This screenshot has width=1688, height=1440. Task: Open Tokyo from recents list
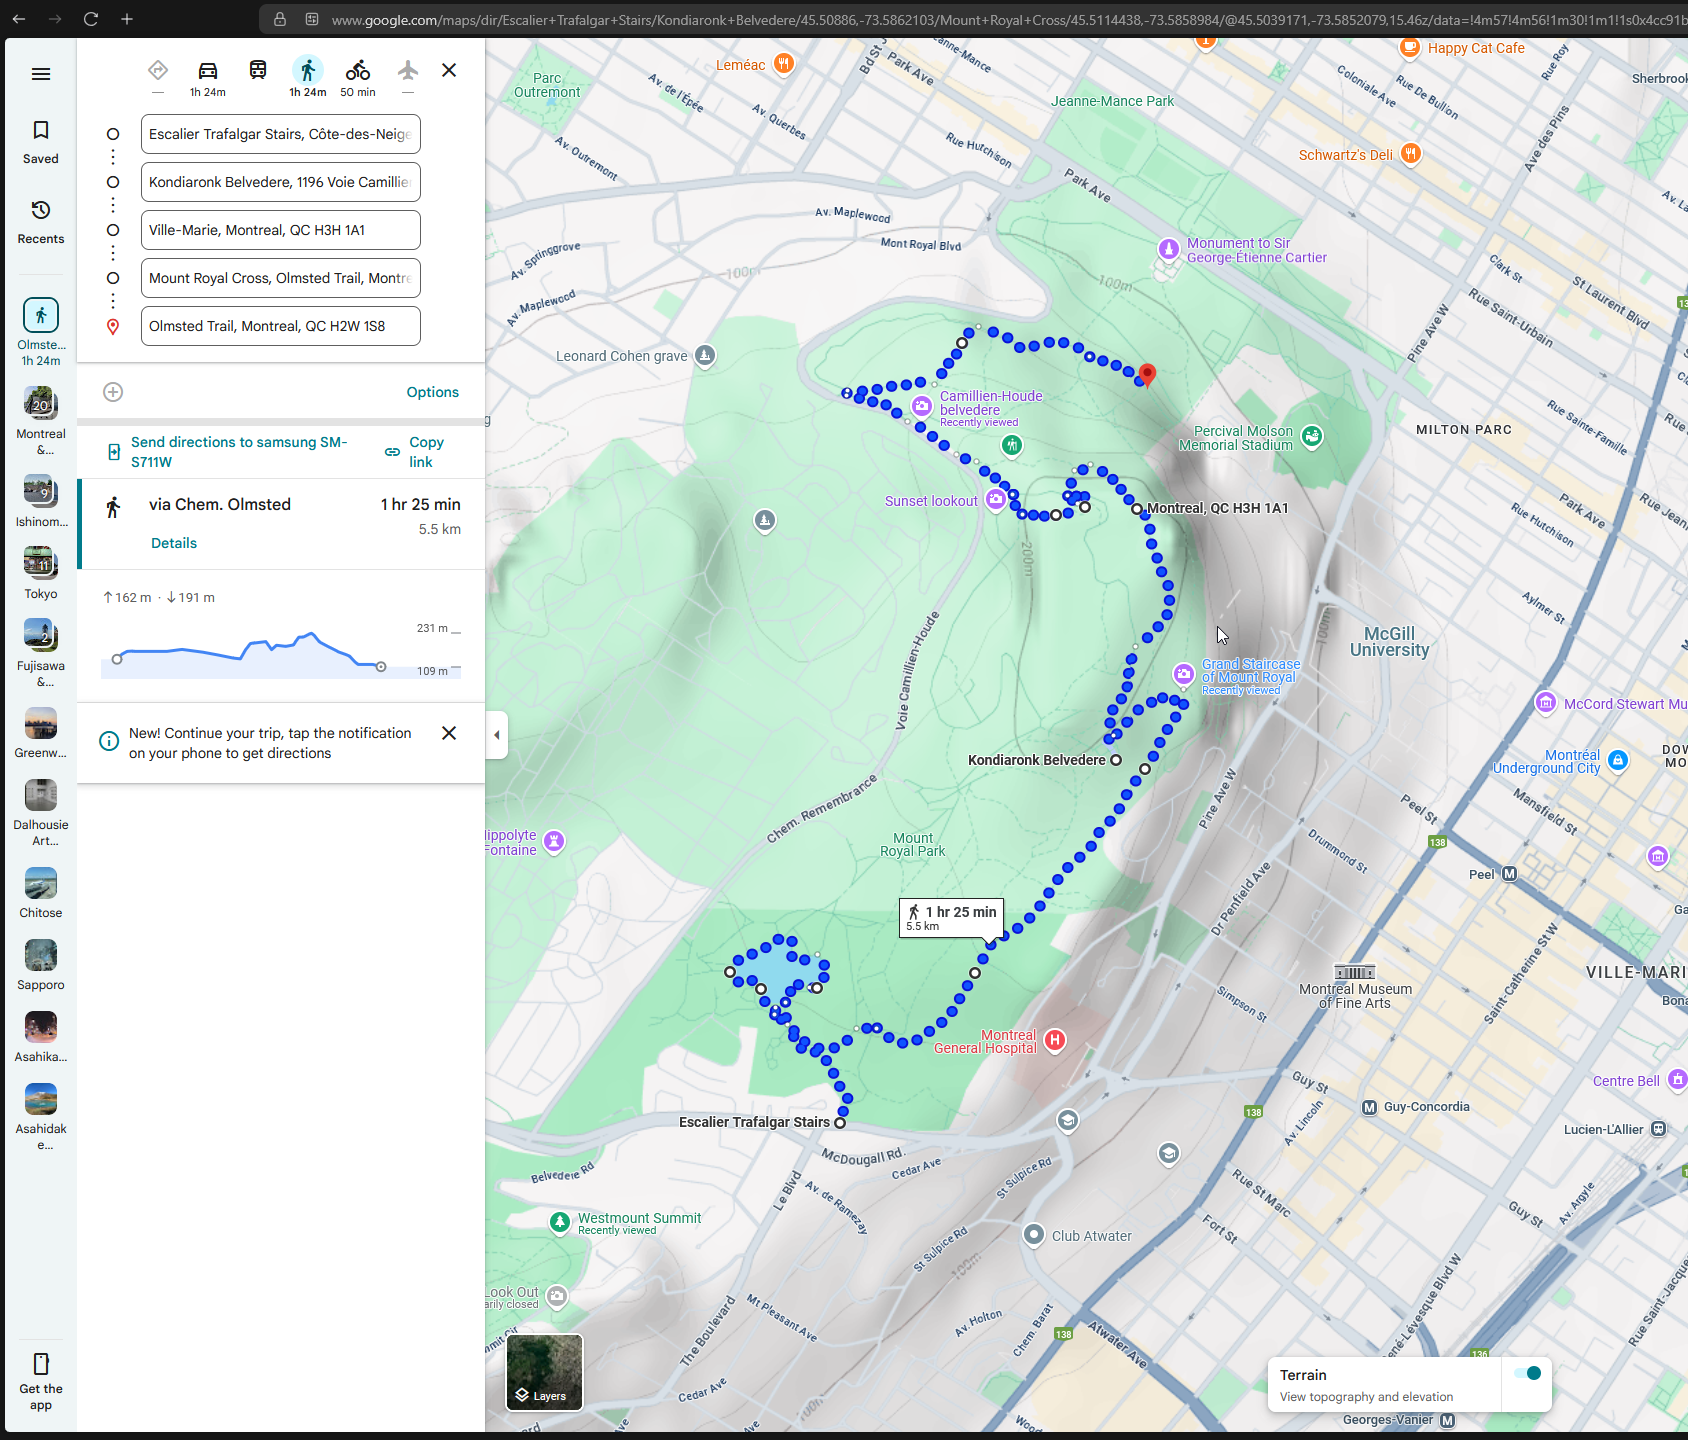[41, 573]
